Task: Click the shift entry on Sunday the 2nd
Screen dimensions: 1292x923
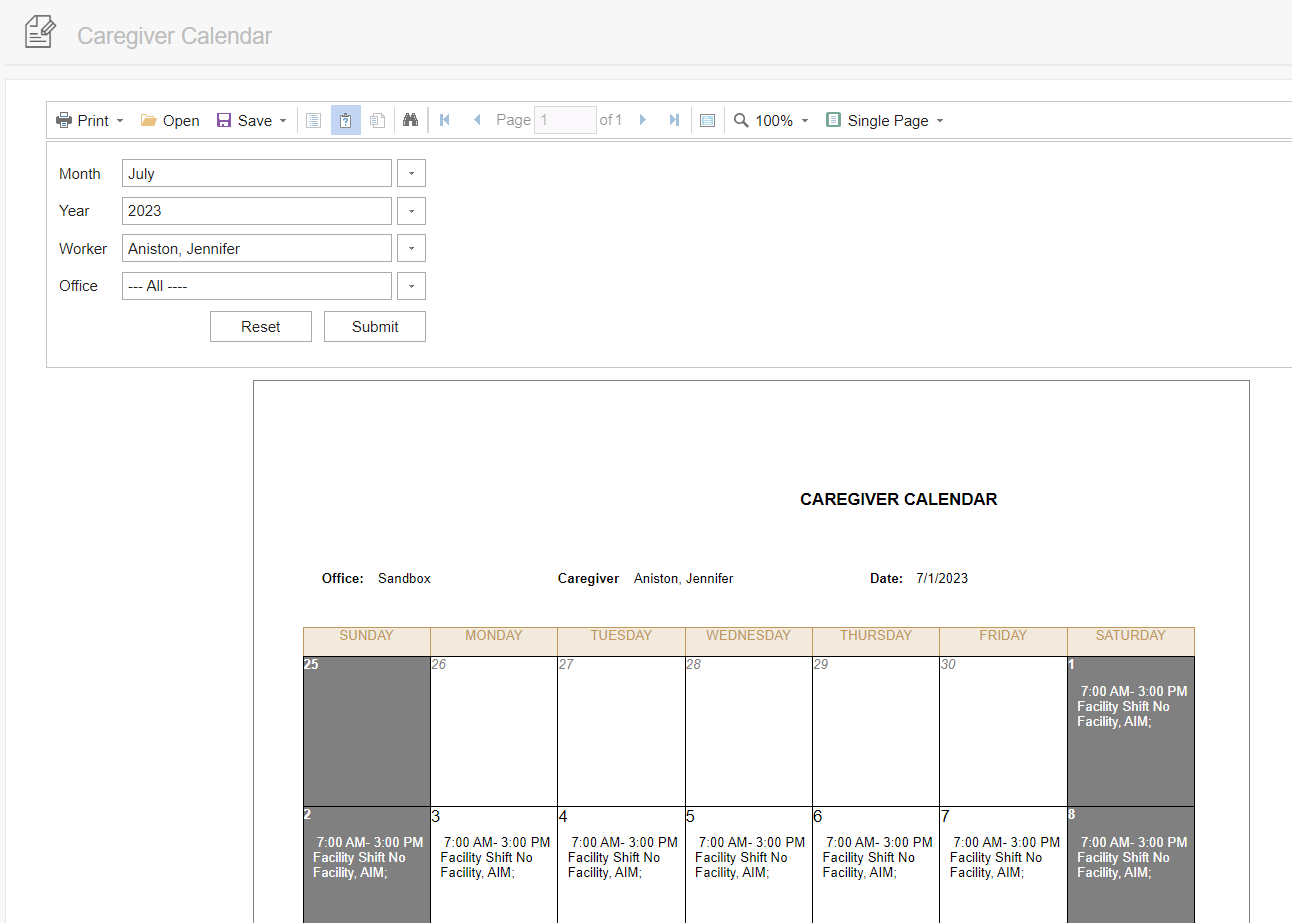Action: 367,857
